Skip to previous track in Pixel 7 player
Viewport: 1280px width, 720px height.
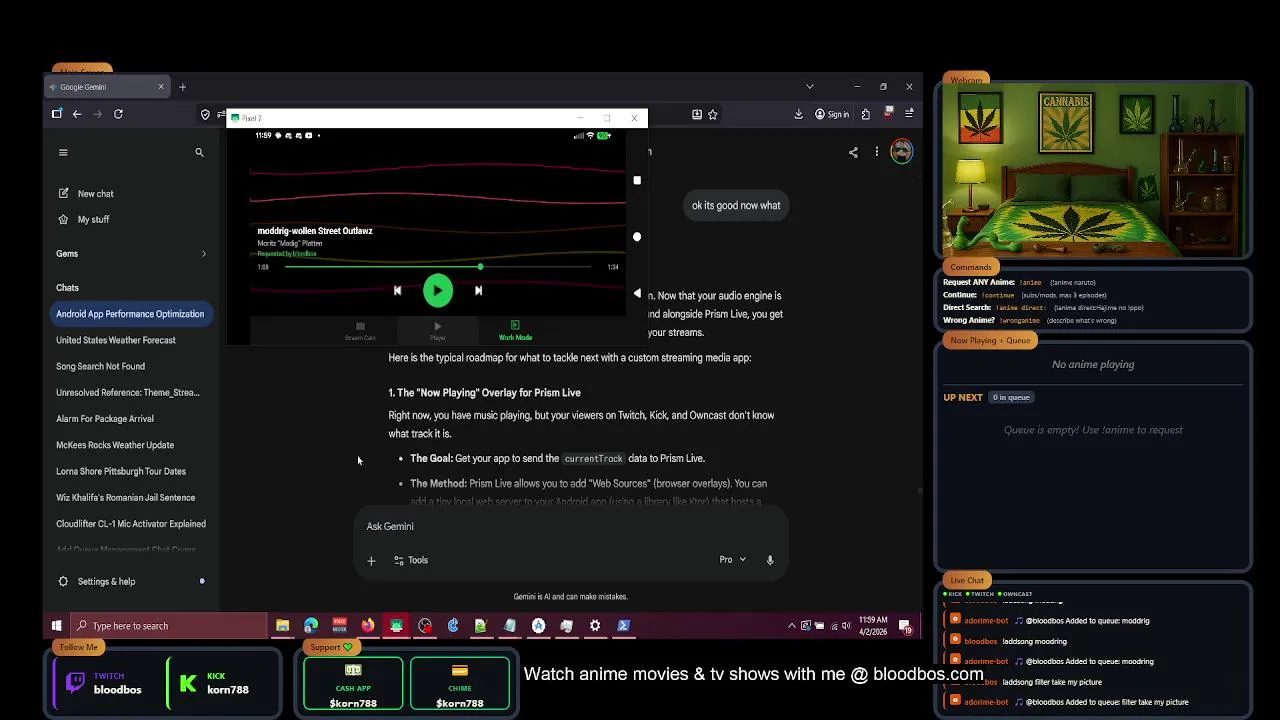397,291
